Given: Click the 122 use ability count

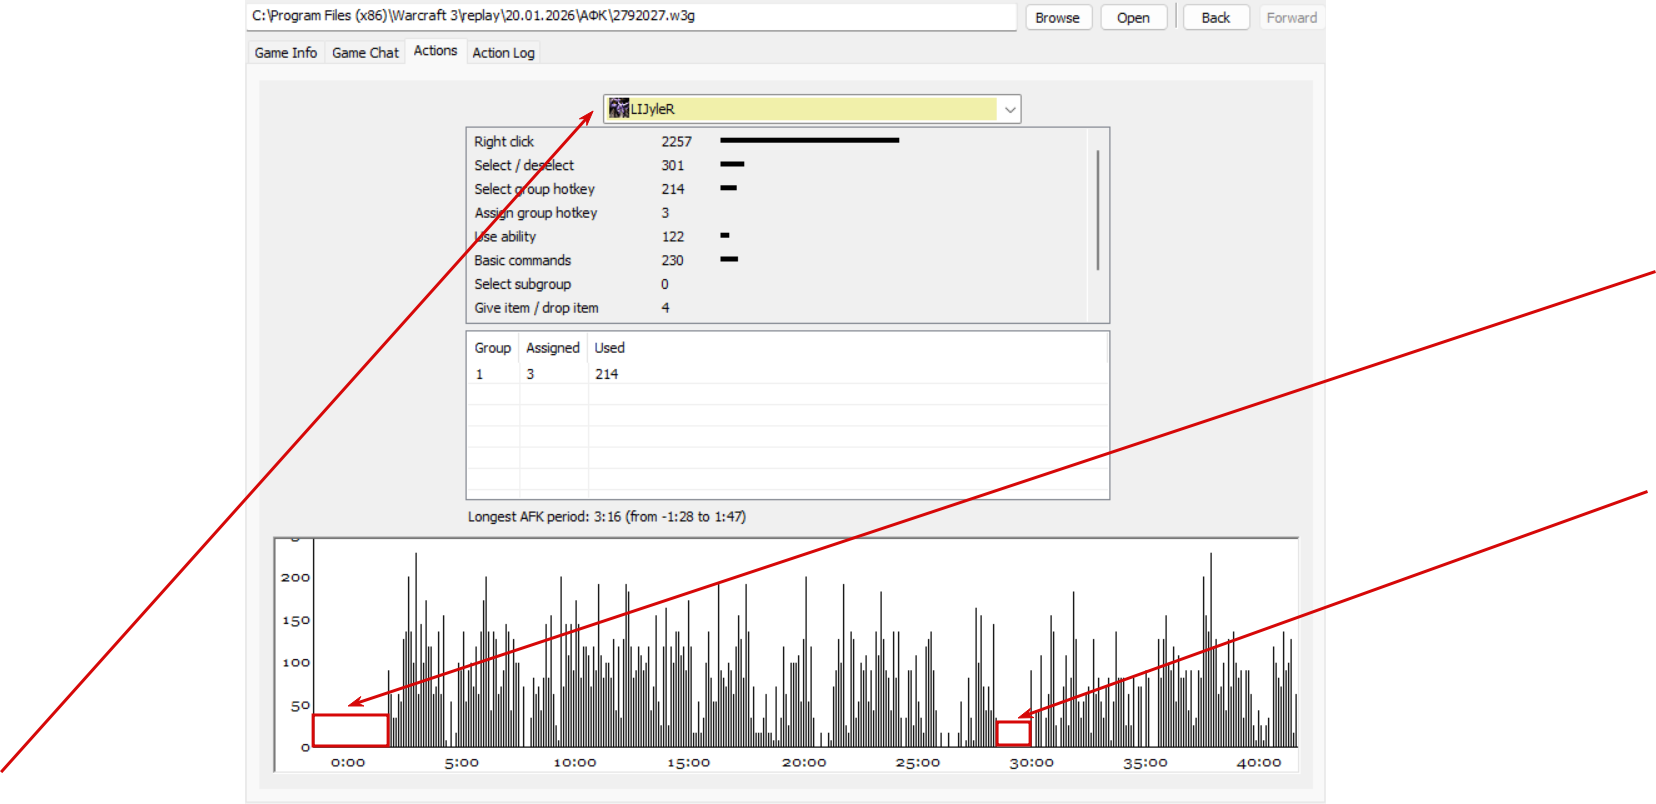Looking at the screenshot, I should click(673, 237).
